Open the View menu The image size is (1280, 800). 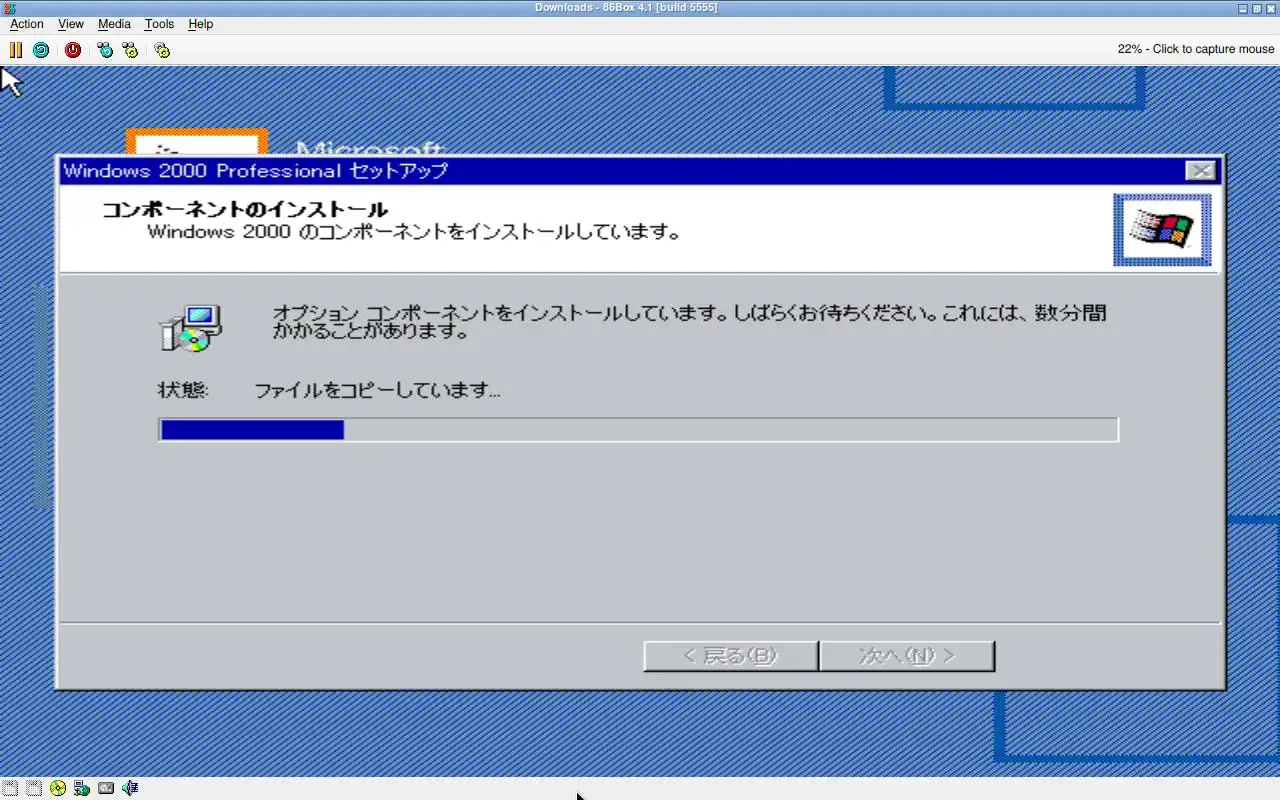coord(71,24)
